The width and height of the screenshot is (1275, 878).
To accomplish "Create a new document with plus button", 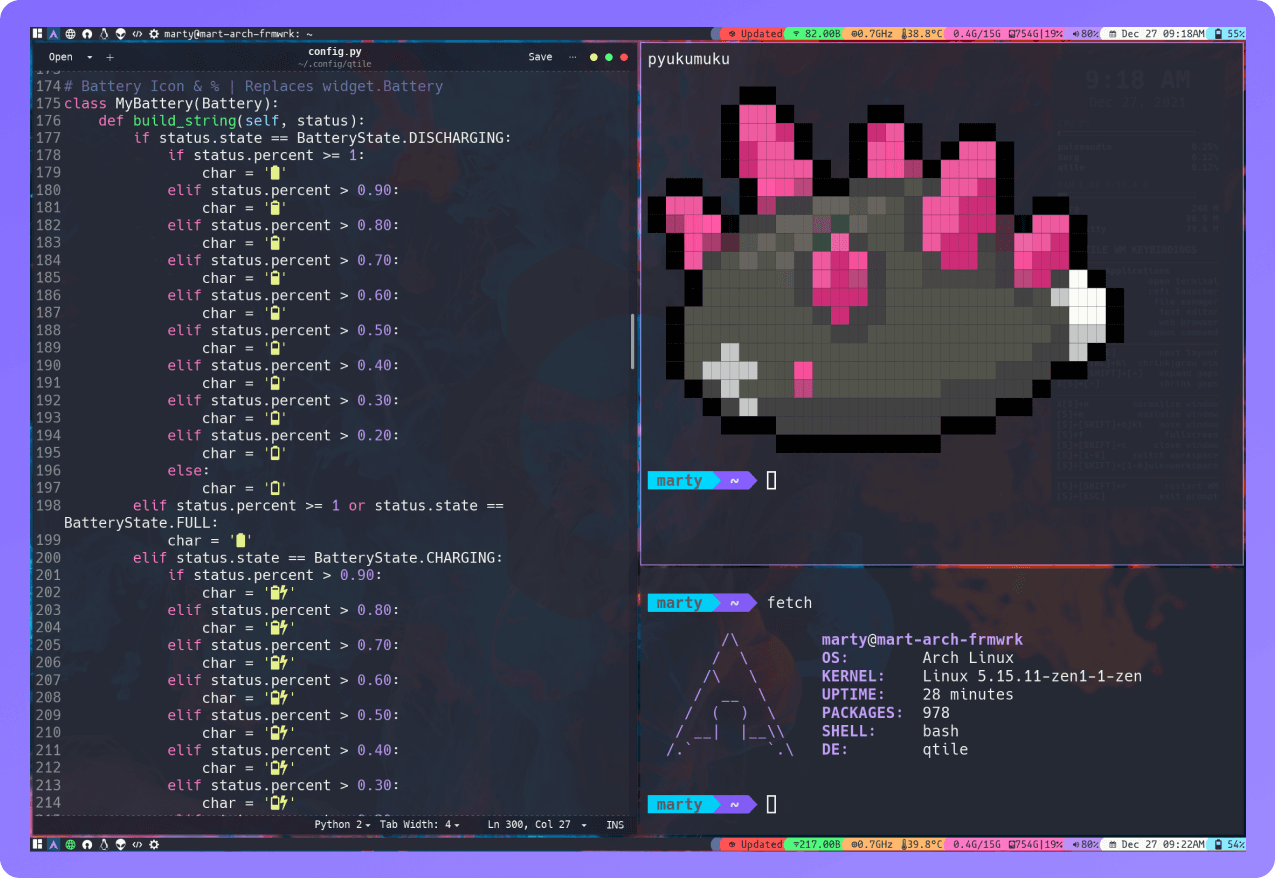I will click(110, 57).
